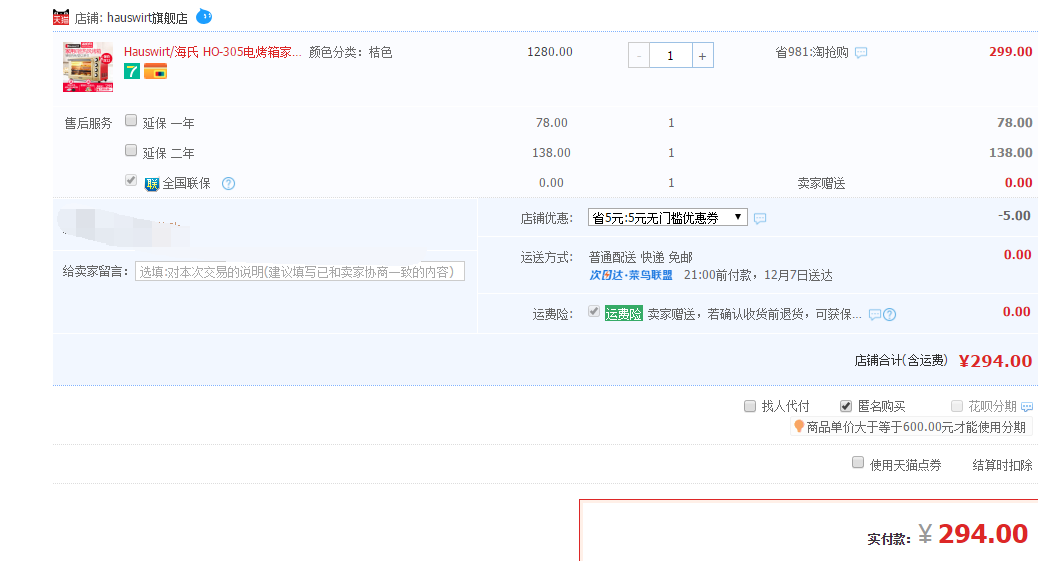
Task: Click the 卖家赠送 label in 全国联保 row
Action: 821,183
